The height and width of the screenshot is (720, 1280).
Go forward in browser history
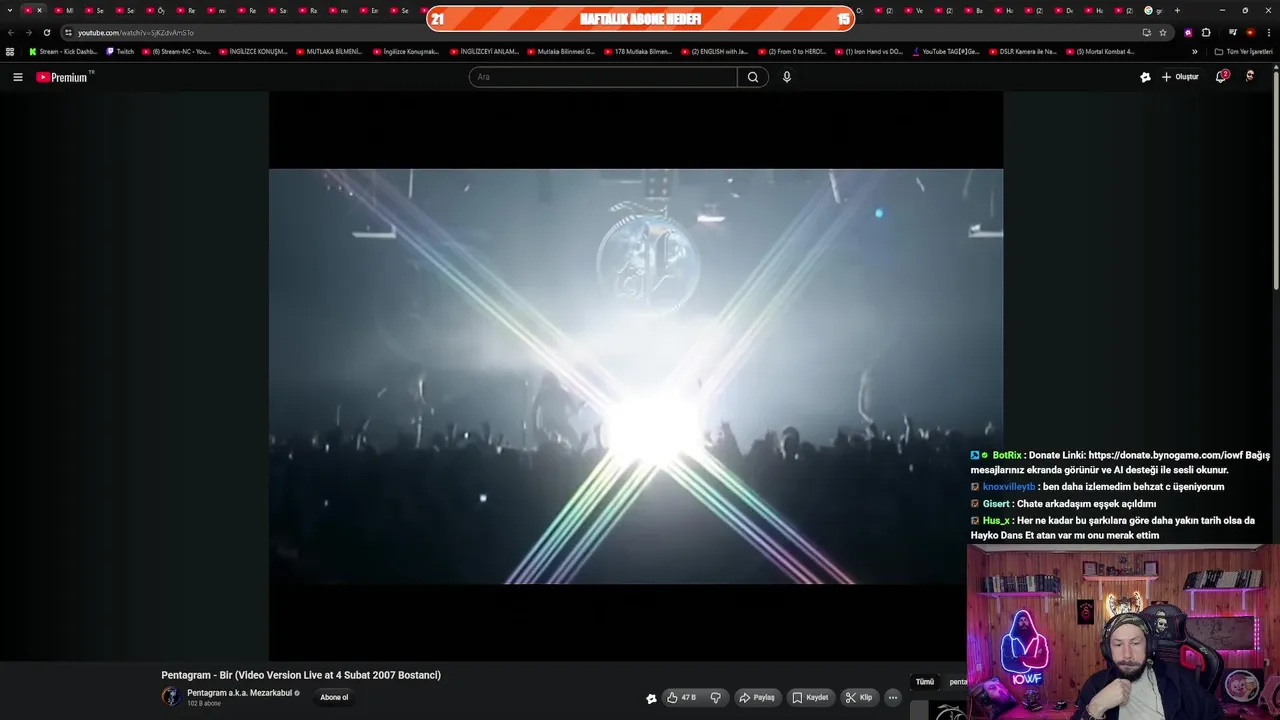[28, 32]
